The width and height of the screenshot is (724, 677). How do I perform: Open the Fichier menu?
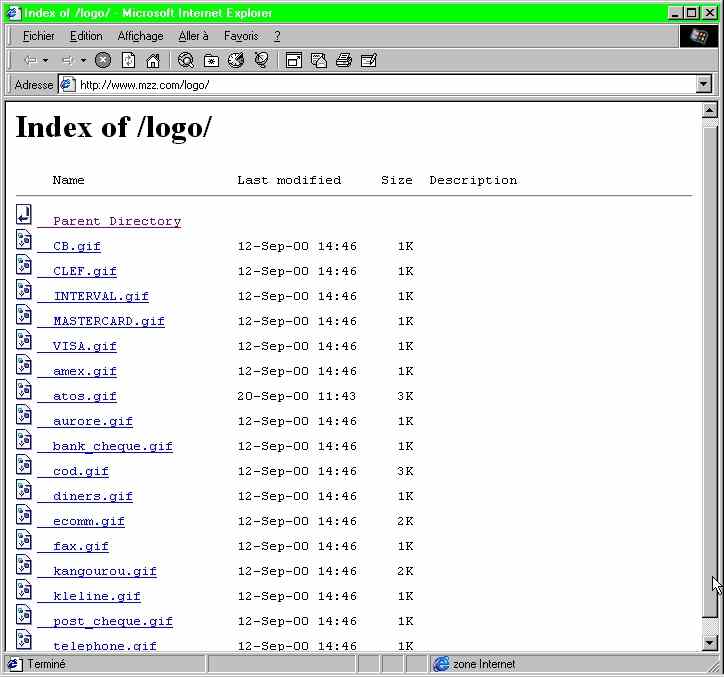(39, 36)
